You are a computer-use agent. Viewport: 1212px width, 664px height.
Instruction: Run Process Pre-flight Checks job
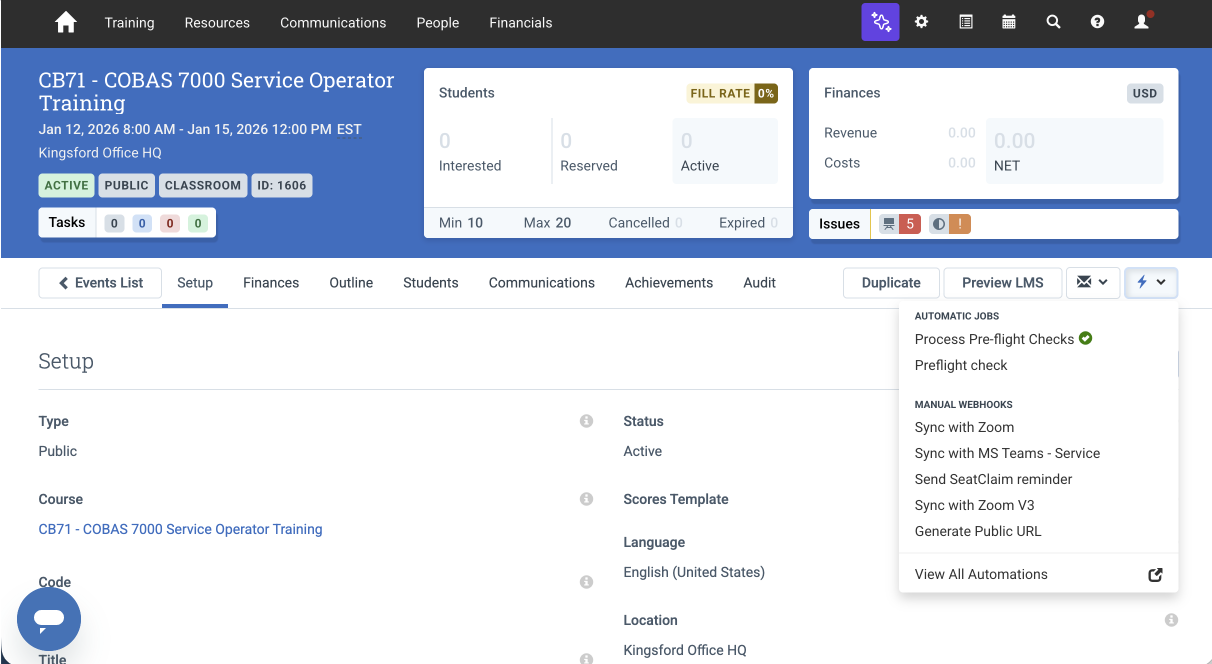(x=994, y=339)
